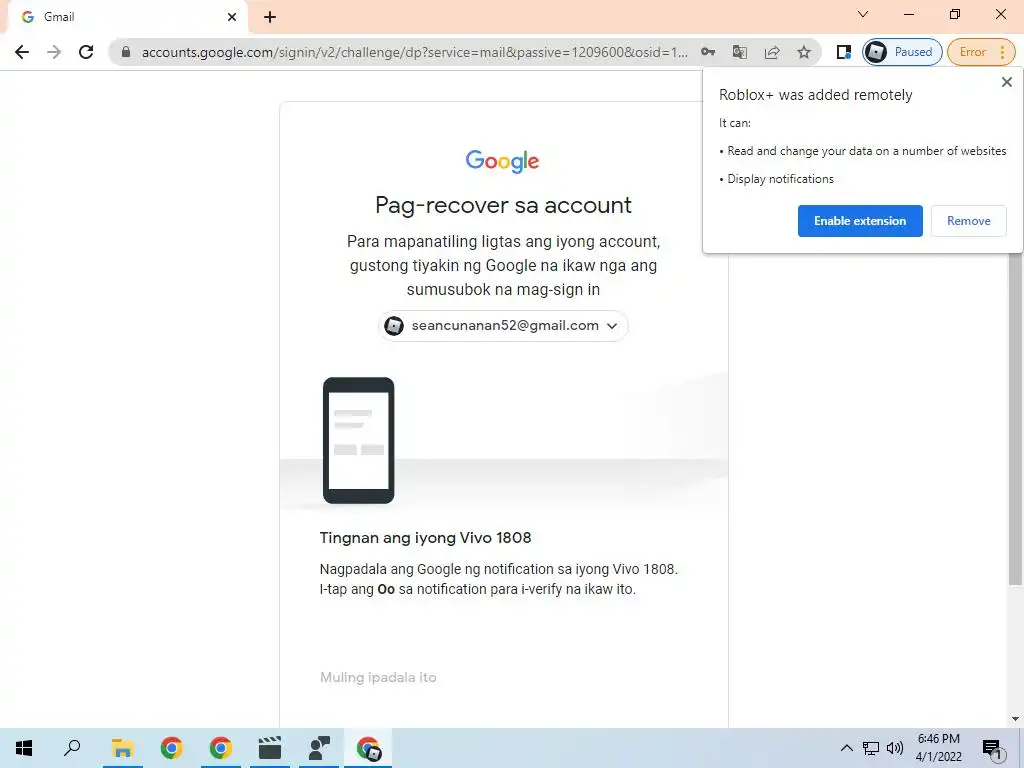Open the clock showing 6:46 PM
The width and height of the screenshot is (1024, 768).
(938, 748)
